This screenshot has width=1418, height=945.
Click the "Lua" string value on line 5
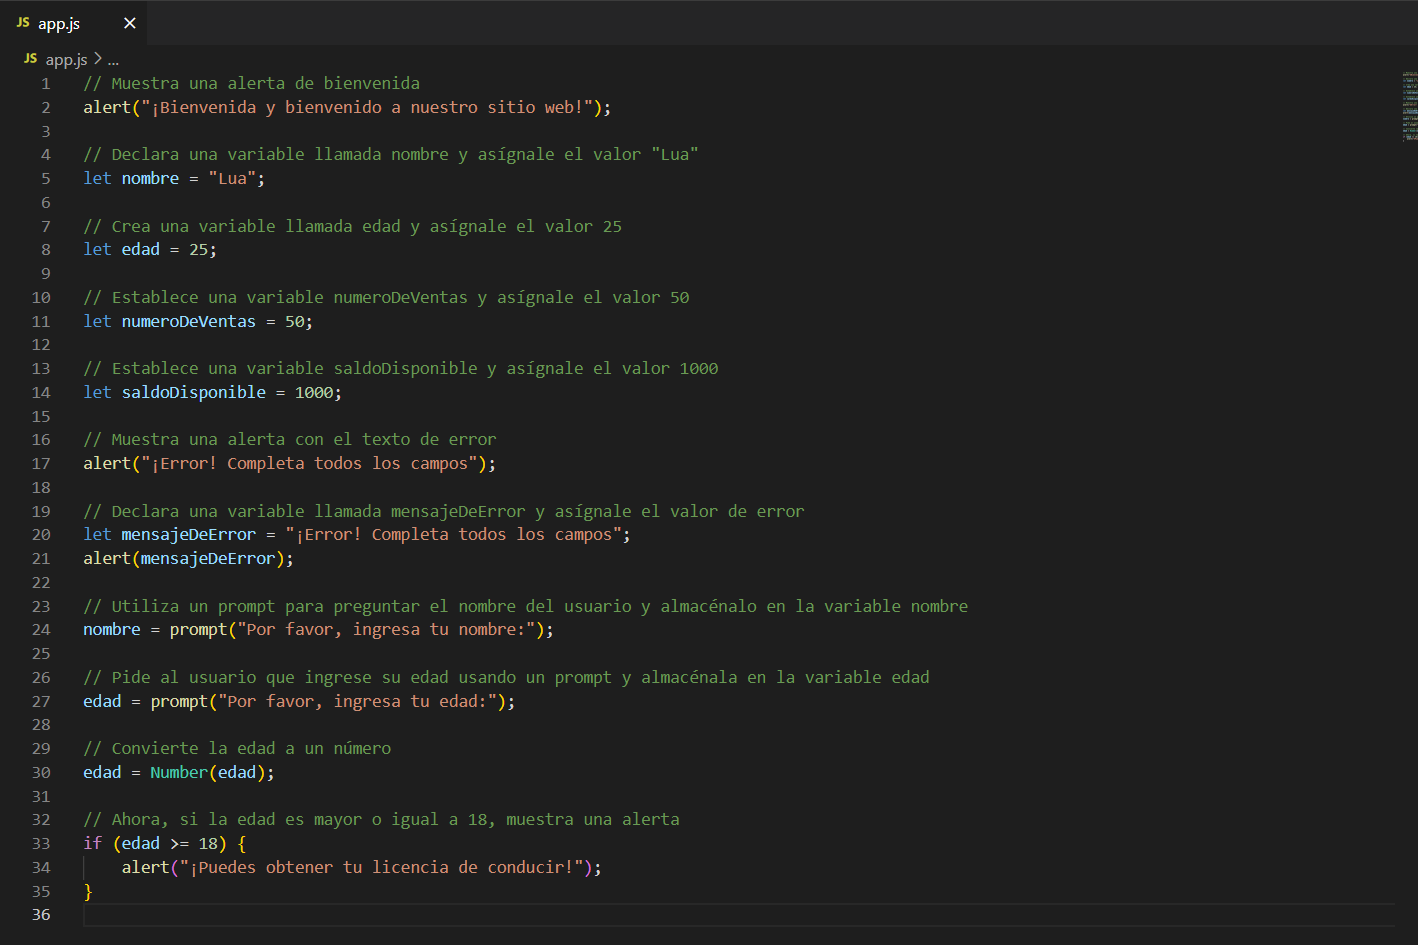coord(232,178)
